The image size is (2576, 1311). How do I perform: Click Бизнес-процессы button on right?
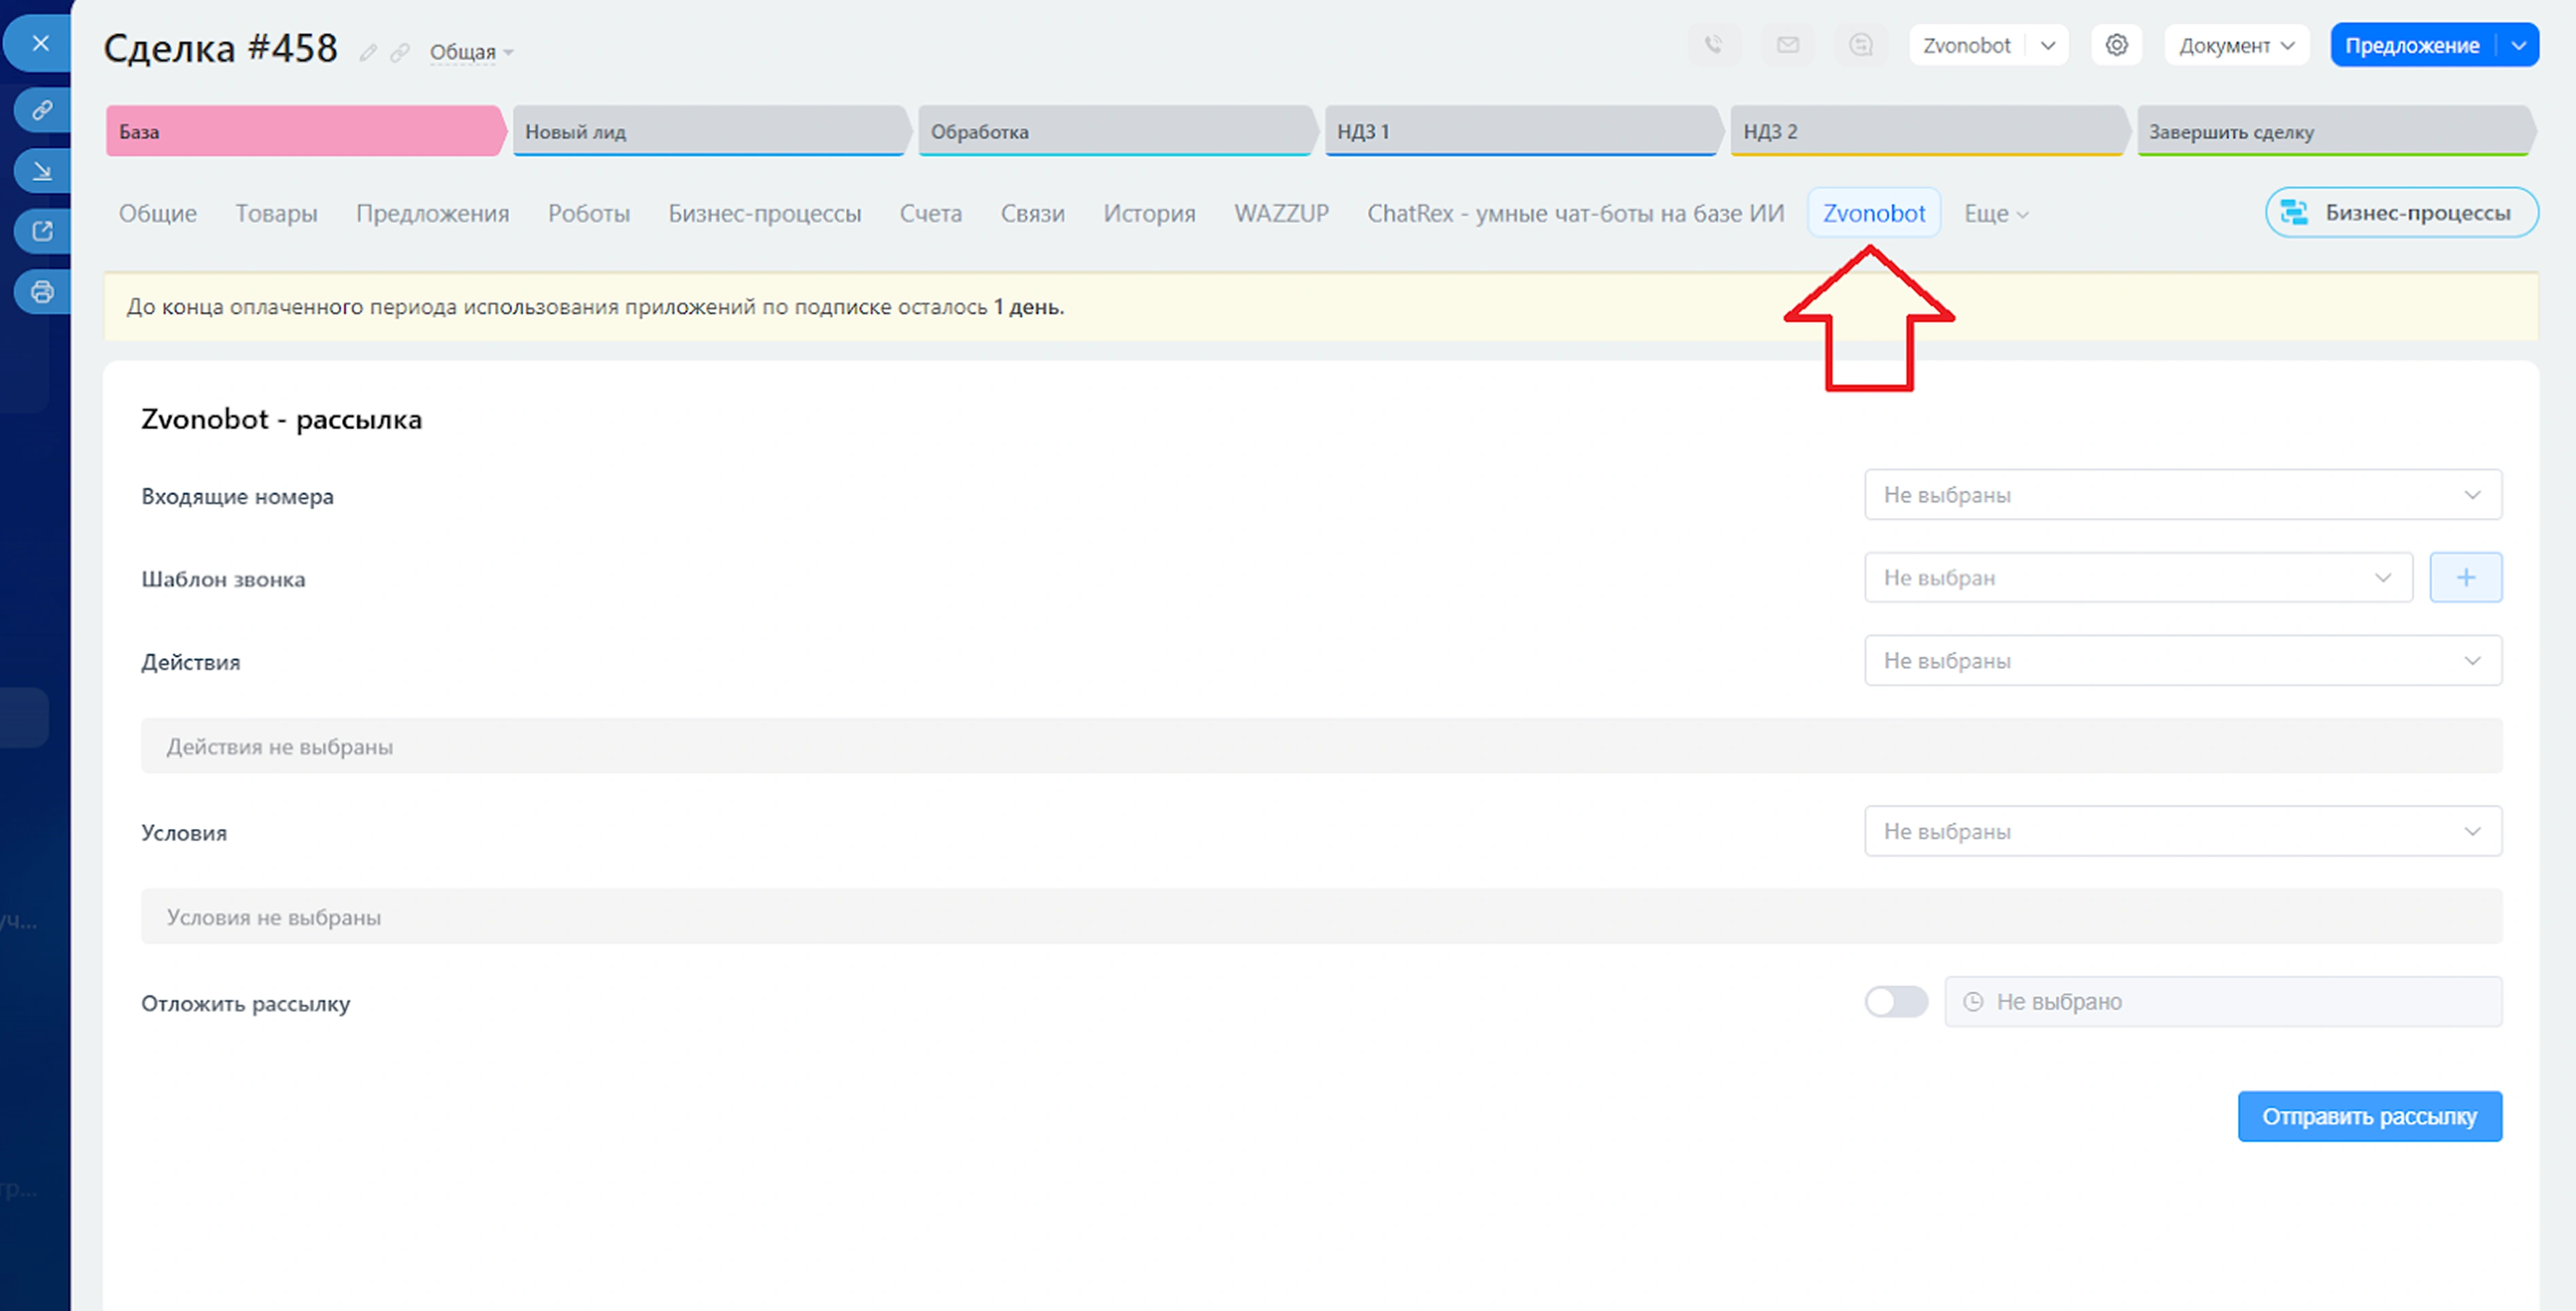click(2401, 212)
